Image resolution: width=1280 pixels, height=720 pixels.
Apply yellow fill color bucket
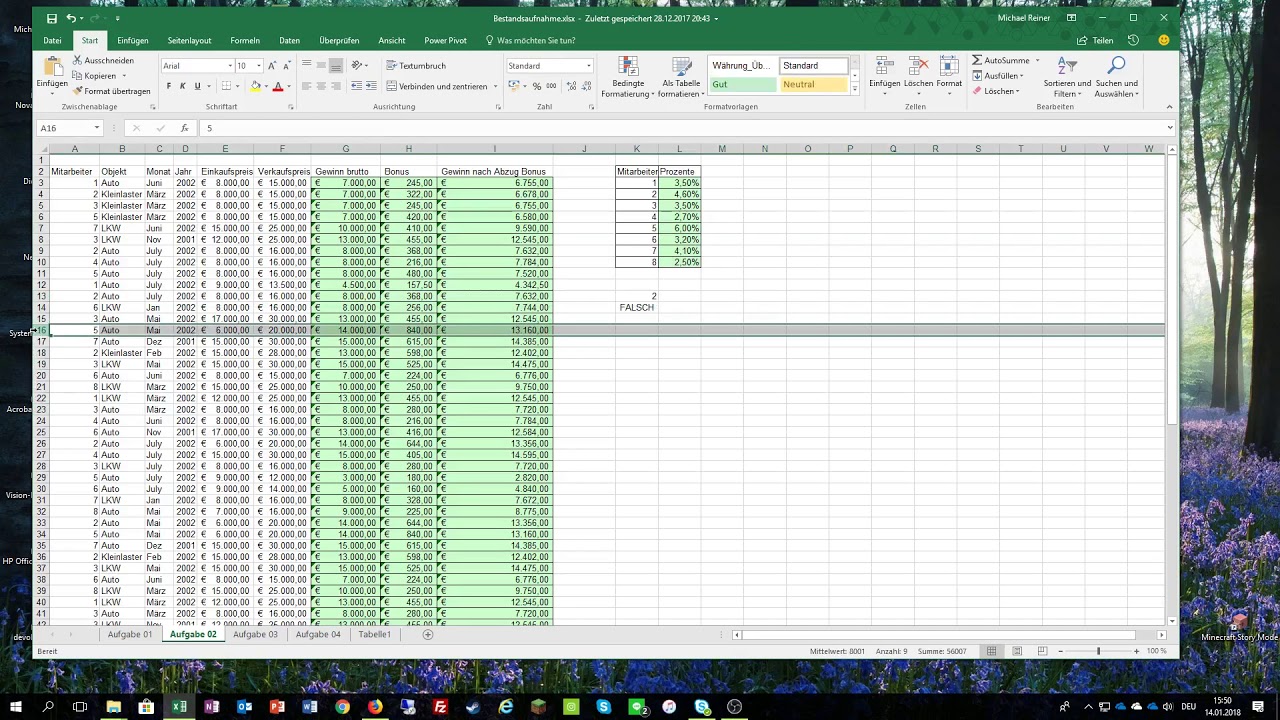click(256, 86)
